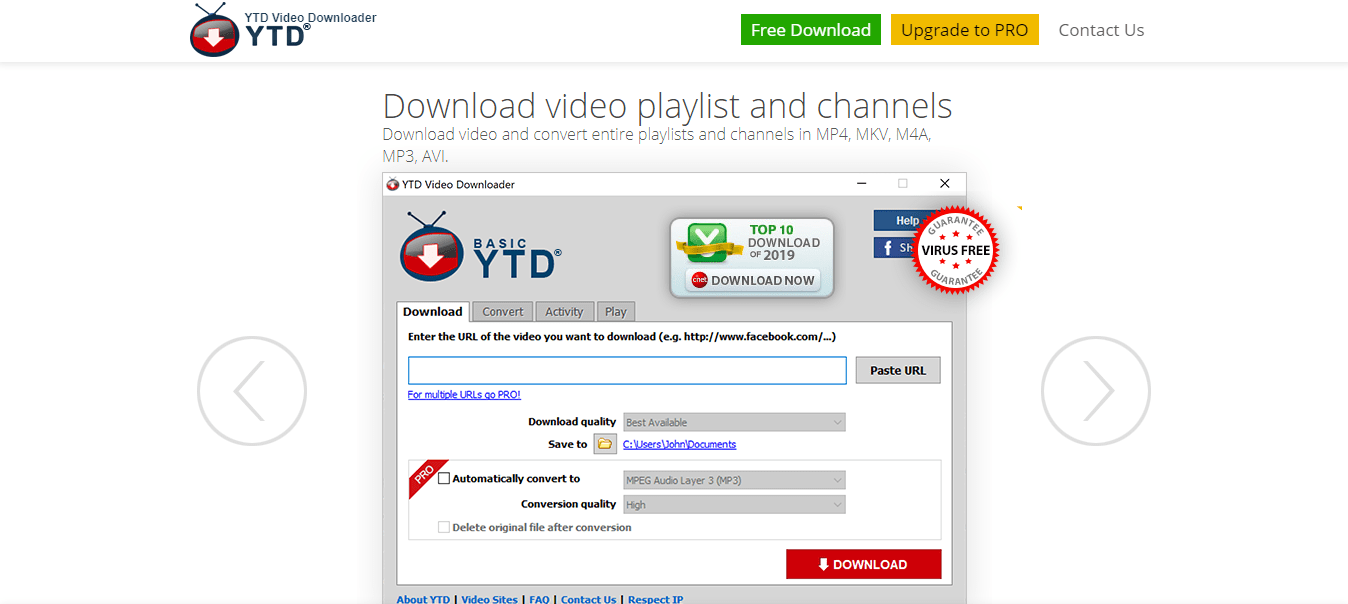Click the Basic YTD logo inside the app window

480,247
